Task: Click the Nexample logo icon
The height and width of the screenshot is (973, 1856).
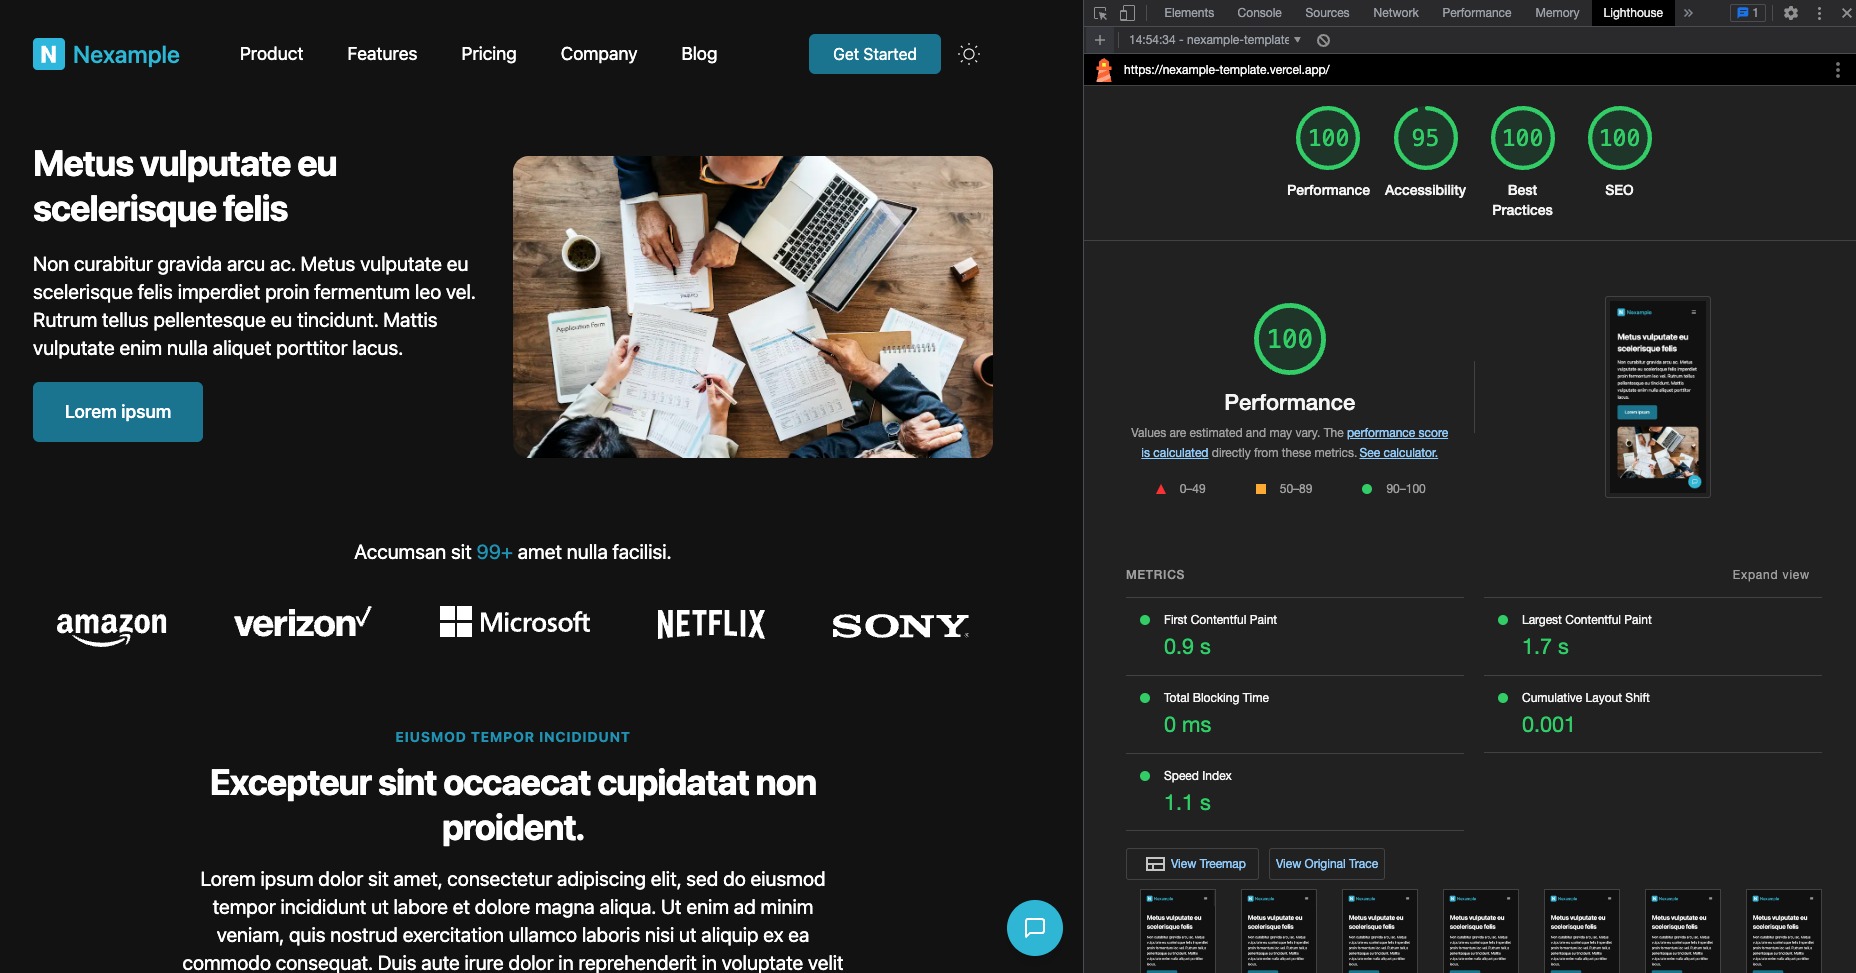Action: coord(49,54)
